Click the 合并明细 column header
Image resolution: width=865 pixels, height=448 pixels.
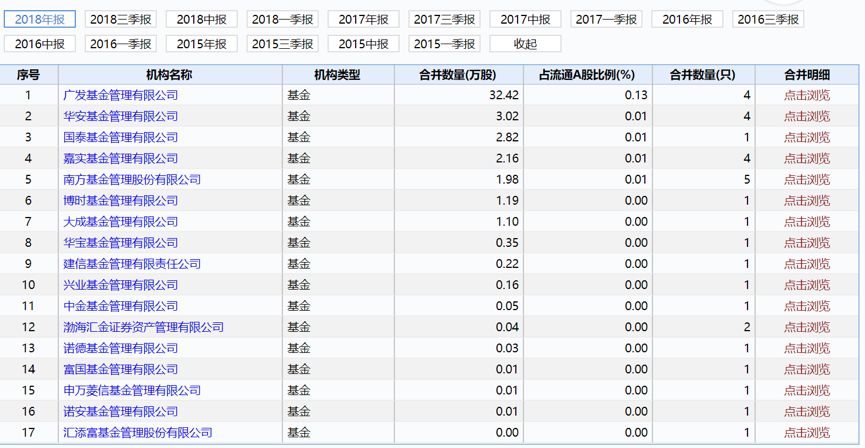(807, 75)
